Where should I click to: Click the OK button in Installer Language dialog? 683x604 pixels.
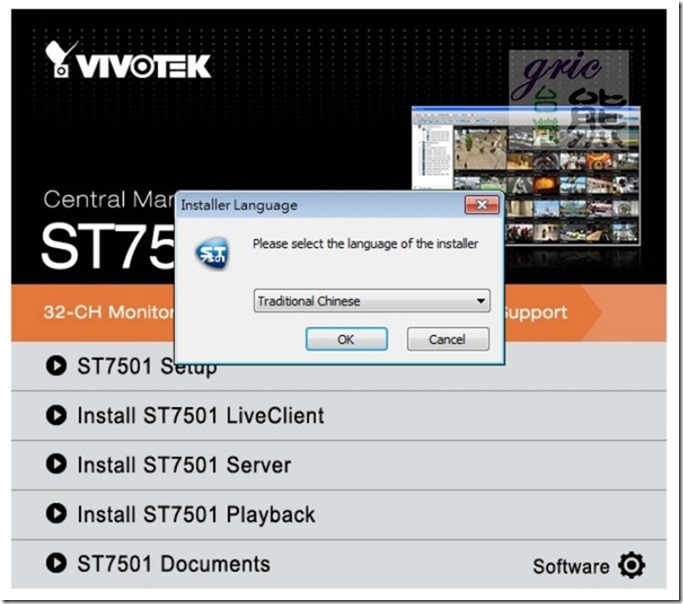(x=346, y=339)
